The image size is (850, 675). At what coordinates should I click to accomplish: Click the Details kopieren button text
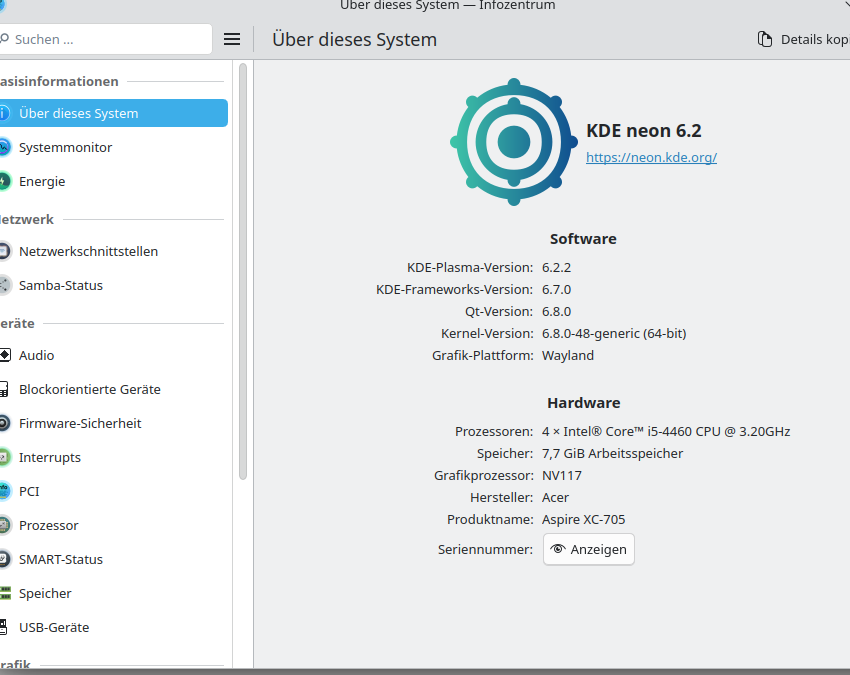click(815, 40)
